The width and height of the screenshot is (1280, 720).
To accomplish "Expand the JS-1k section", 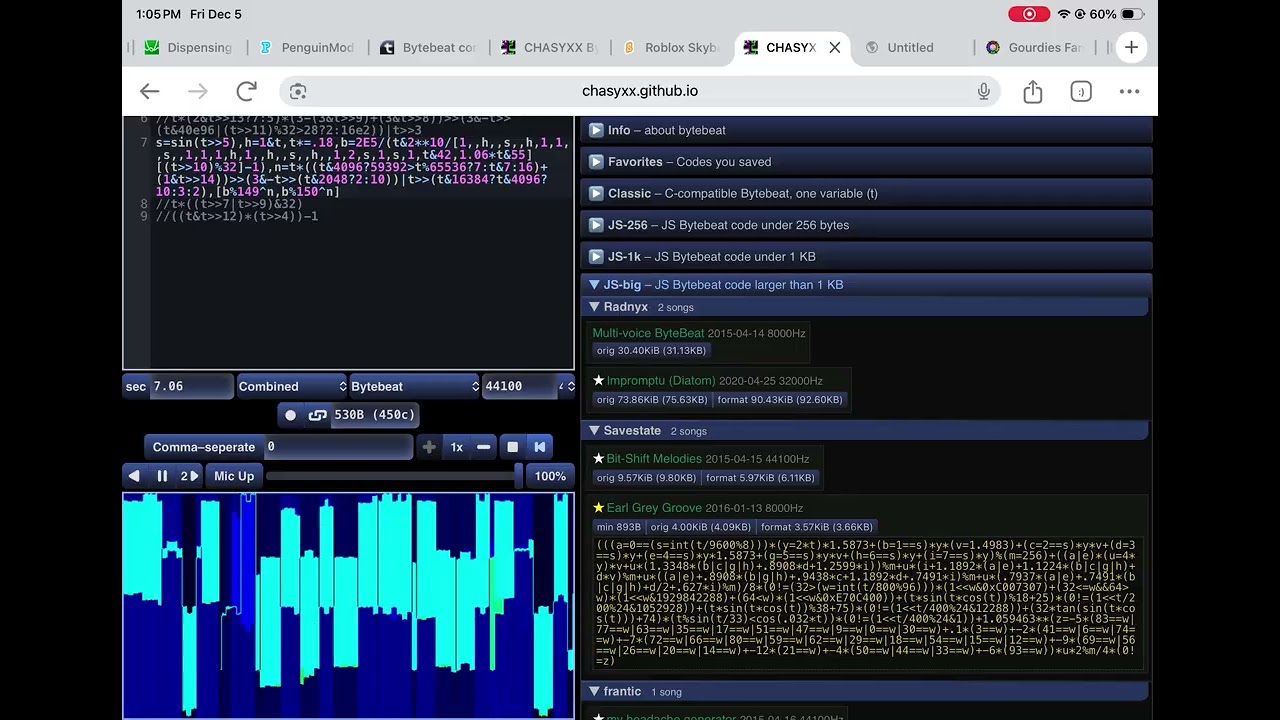I will tap(866, 257).
